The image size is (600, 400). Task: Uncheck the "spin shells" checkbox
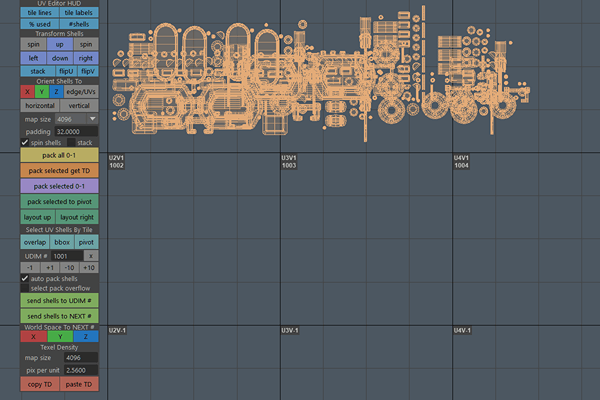(26, 142)
